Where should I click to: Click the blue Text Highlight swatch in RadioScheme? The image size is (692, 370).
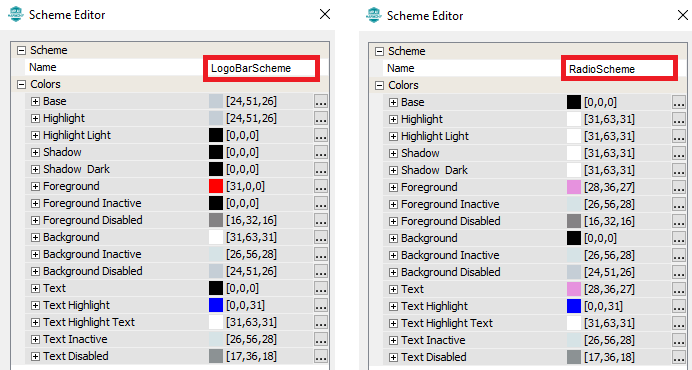tap(574, 306)
